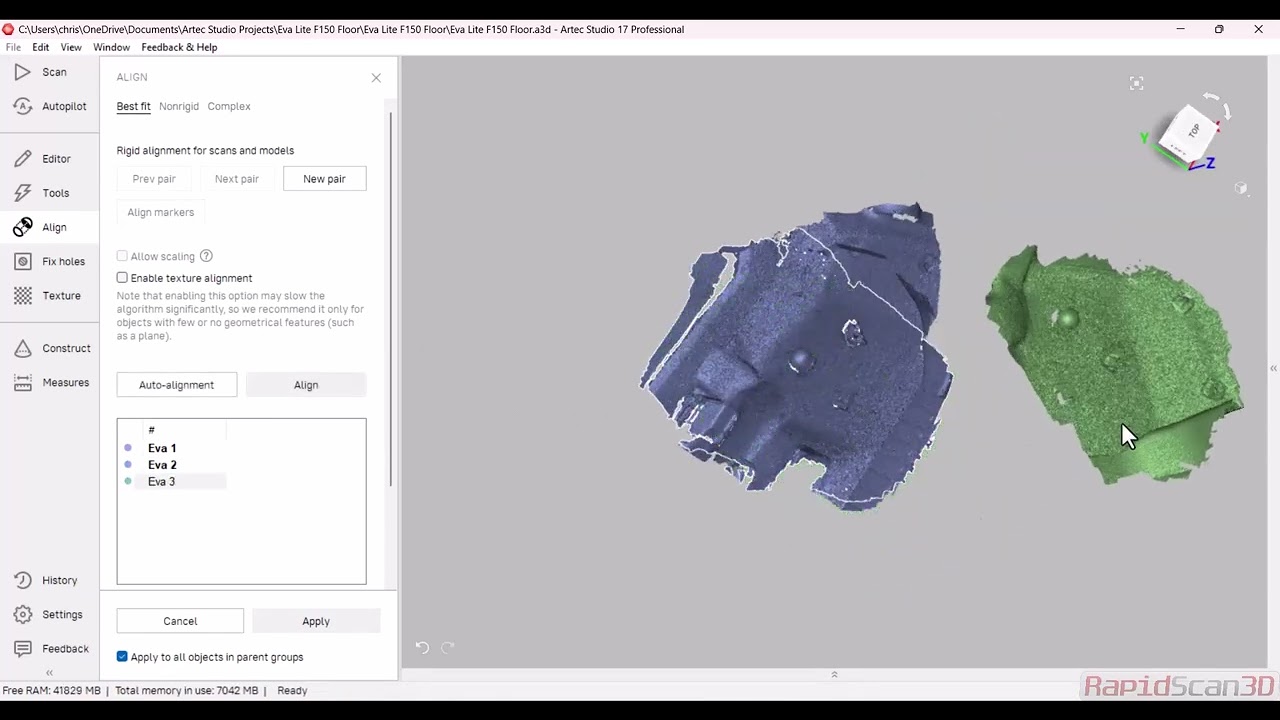Launch Autopilot from the sidebar
Screen dimensions: 1280x720
pos(50,106)
